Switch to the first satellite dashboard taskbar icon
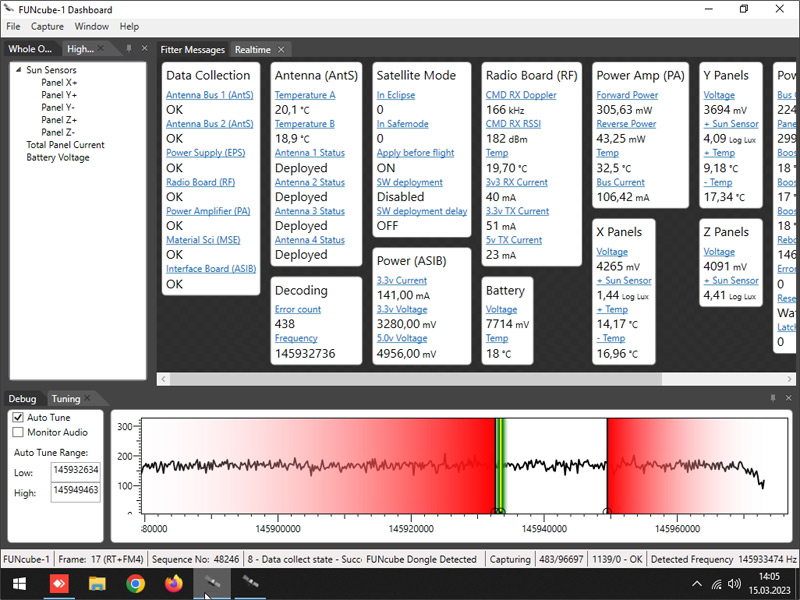This screenshot has width=800, height=600. 212,583
